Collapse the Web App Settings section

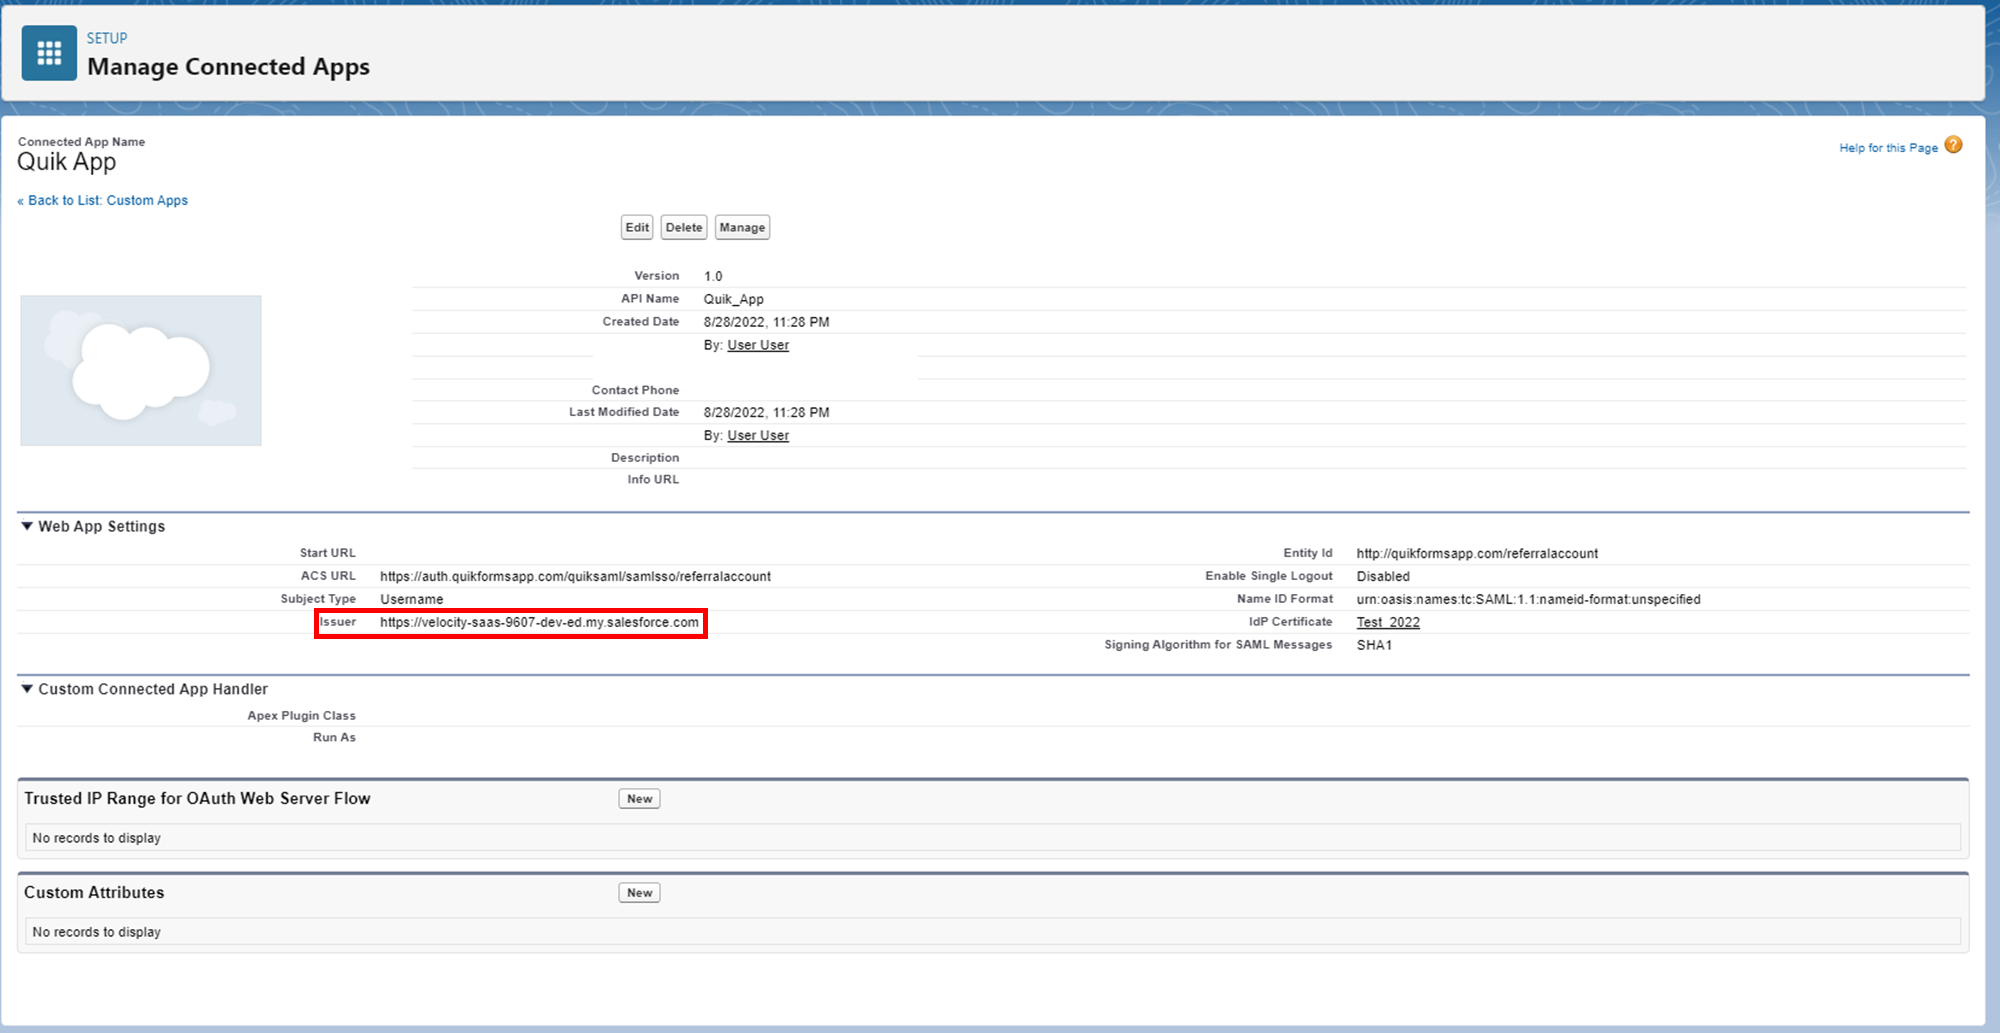pyautogui.click(x=27, y=526)
